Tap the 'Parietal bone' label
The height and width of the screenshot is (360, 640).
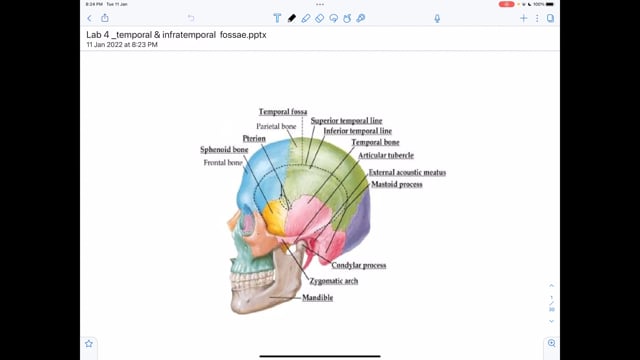(276, 127)
